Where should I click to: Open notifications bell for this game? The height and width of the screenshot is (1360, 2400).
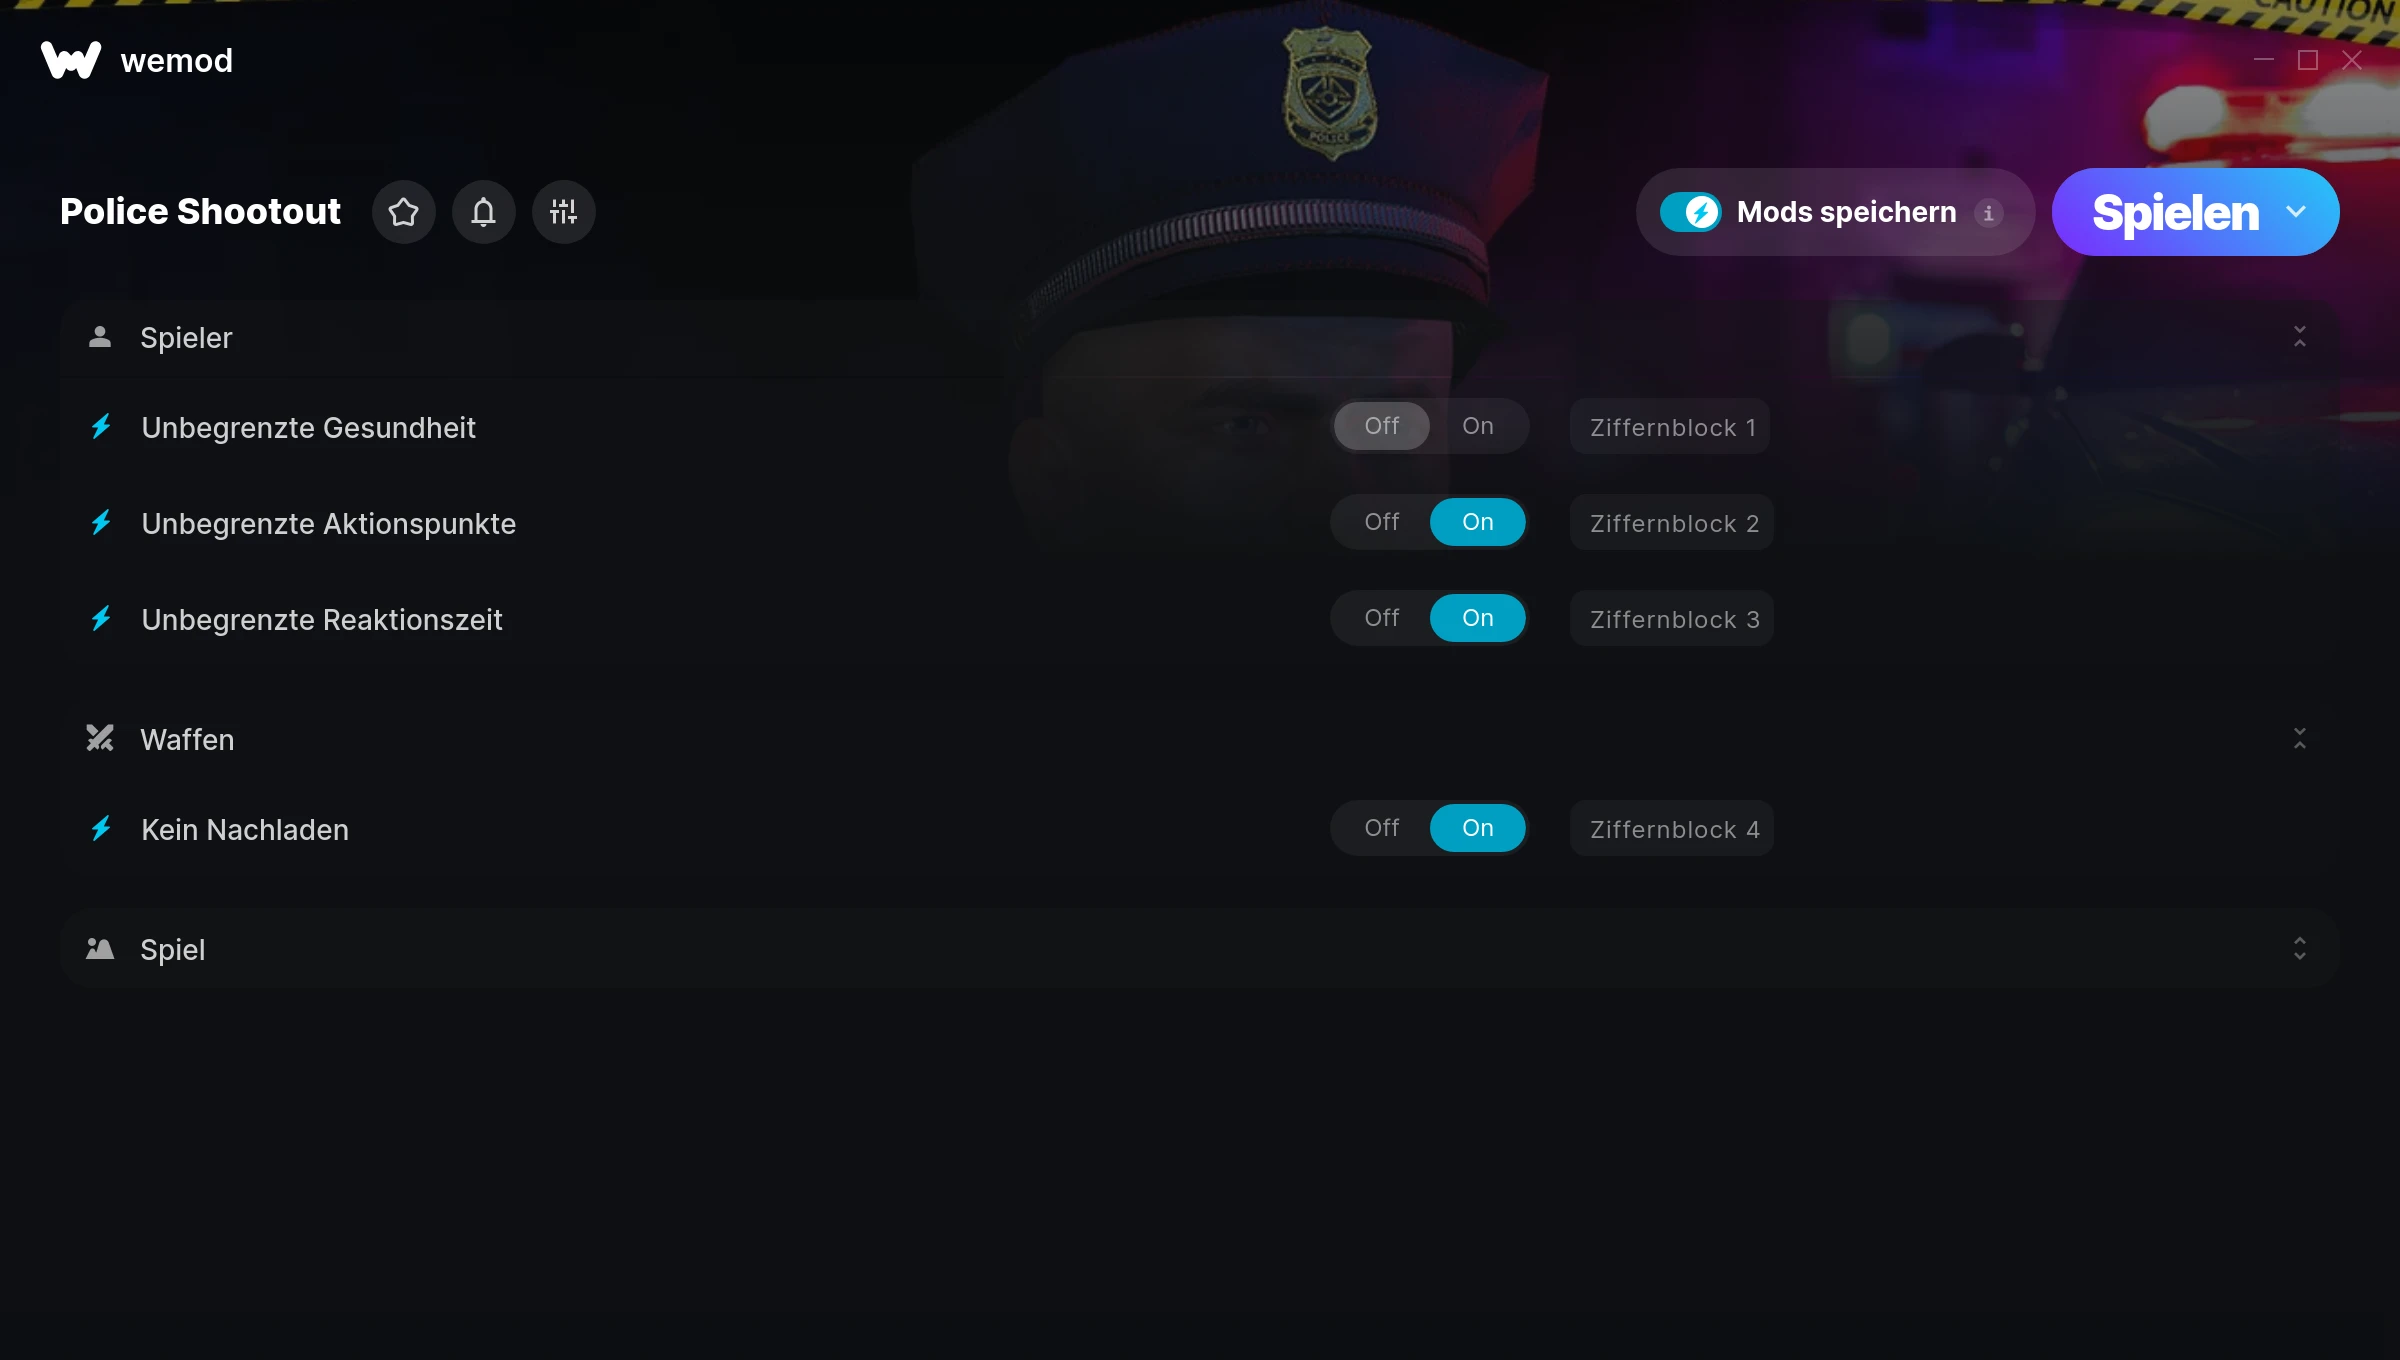[x=484, y=212]
